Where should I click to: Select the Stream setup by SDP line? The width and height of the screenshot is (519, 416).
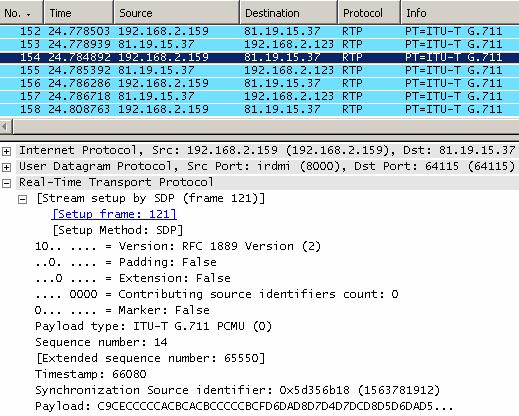point(151,198)
